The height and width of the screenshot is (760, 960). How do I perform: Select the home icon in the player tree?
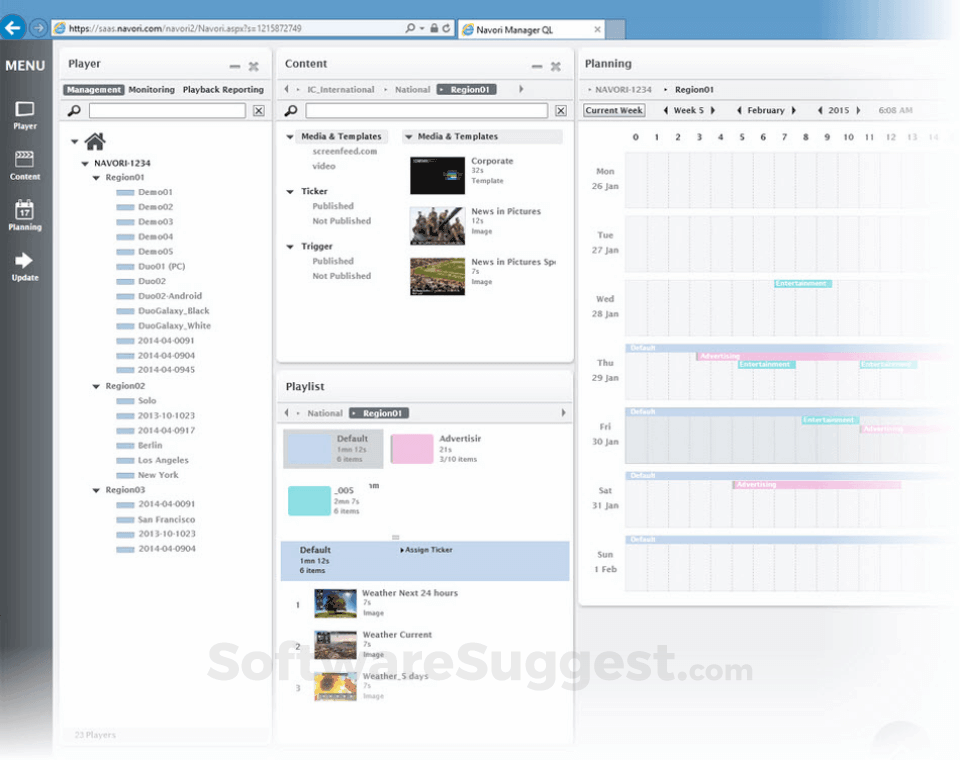coord(94,140)
